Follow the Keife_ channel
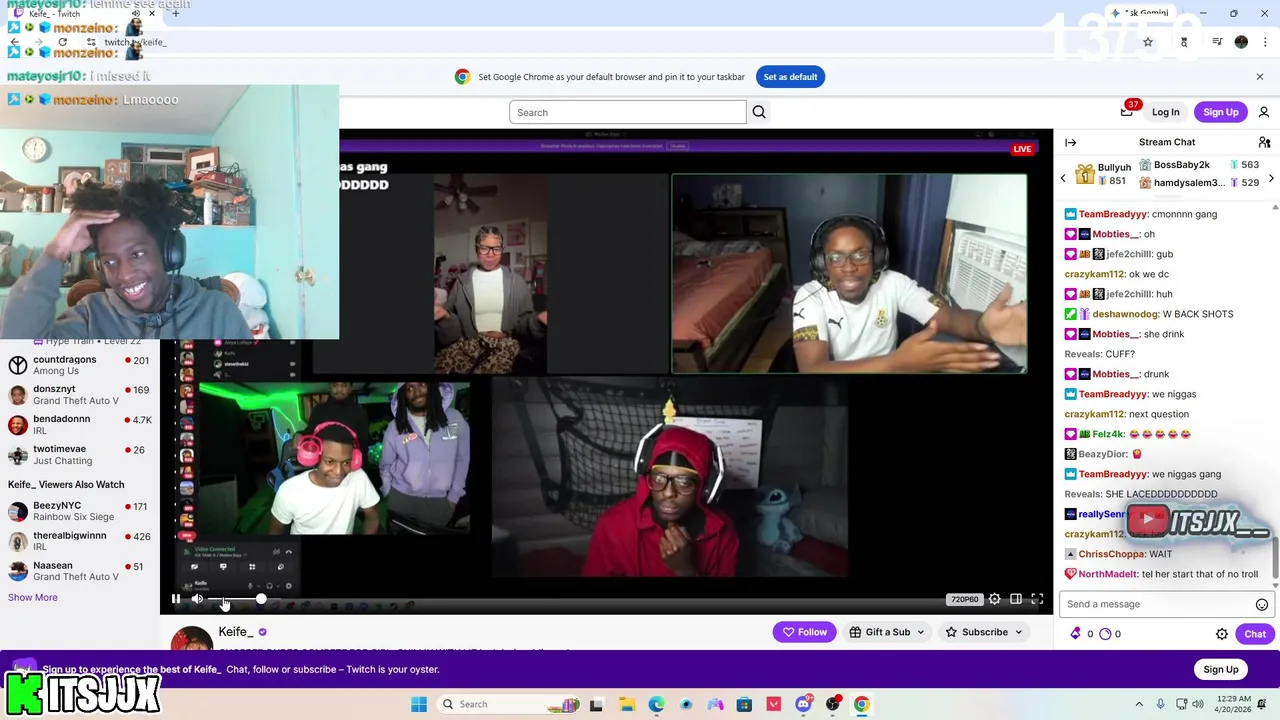Screen dimensions: 1280x720 click(x=805, y=632)
